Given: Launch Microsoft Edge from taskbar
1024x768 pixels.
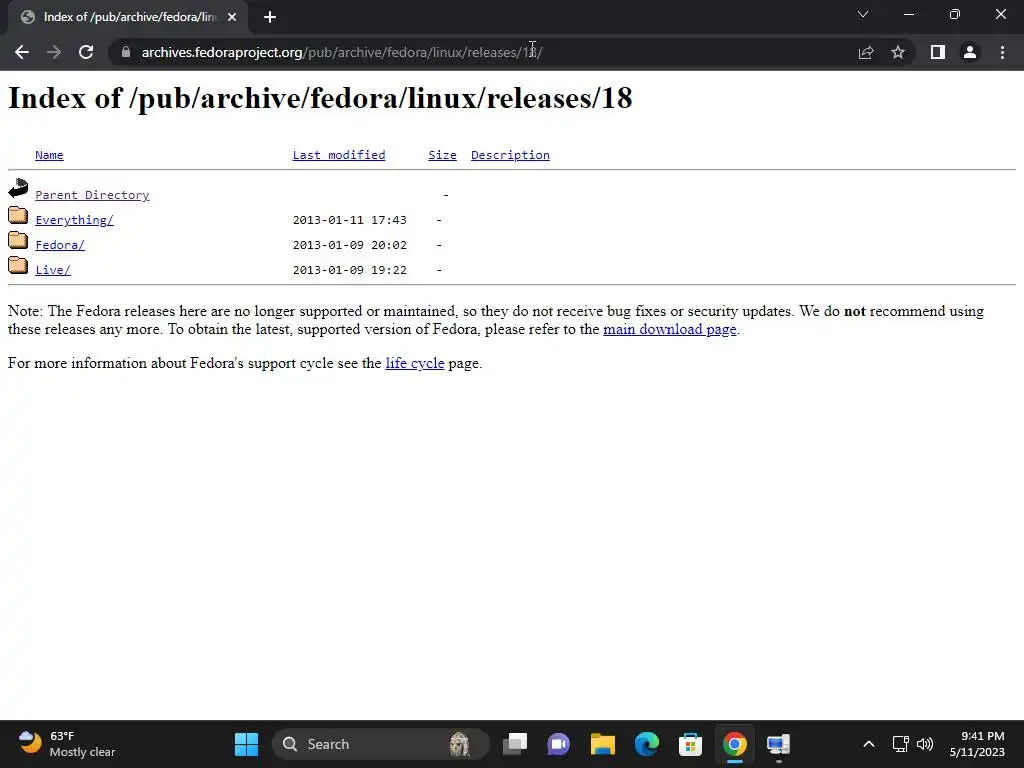Looking at the screenshot, I should (647, 744).
